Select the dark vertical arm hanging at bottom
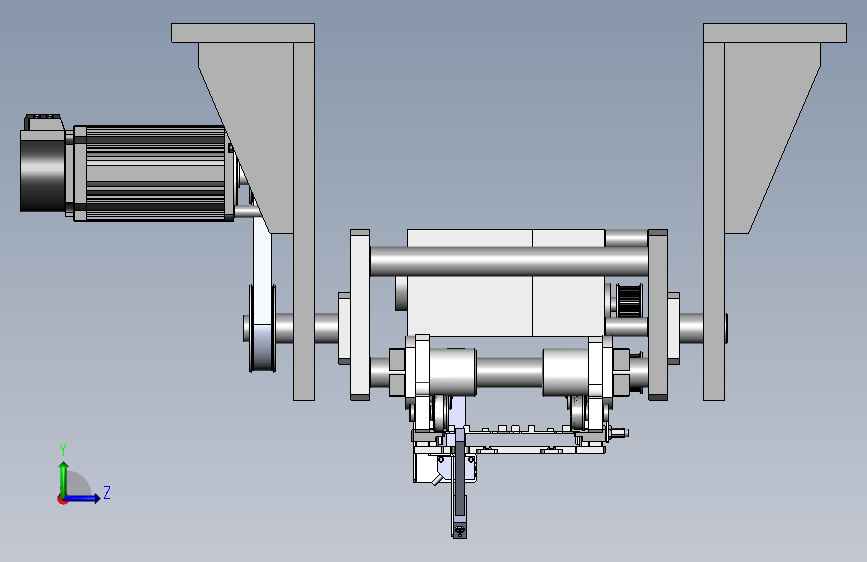 tap(460, 476)
